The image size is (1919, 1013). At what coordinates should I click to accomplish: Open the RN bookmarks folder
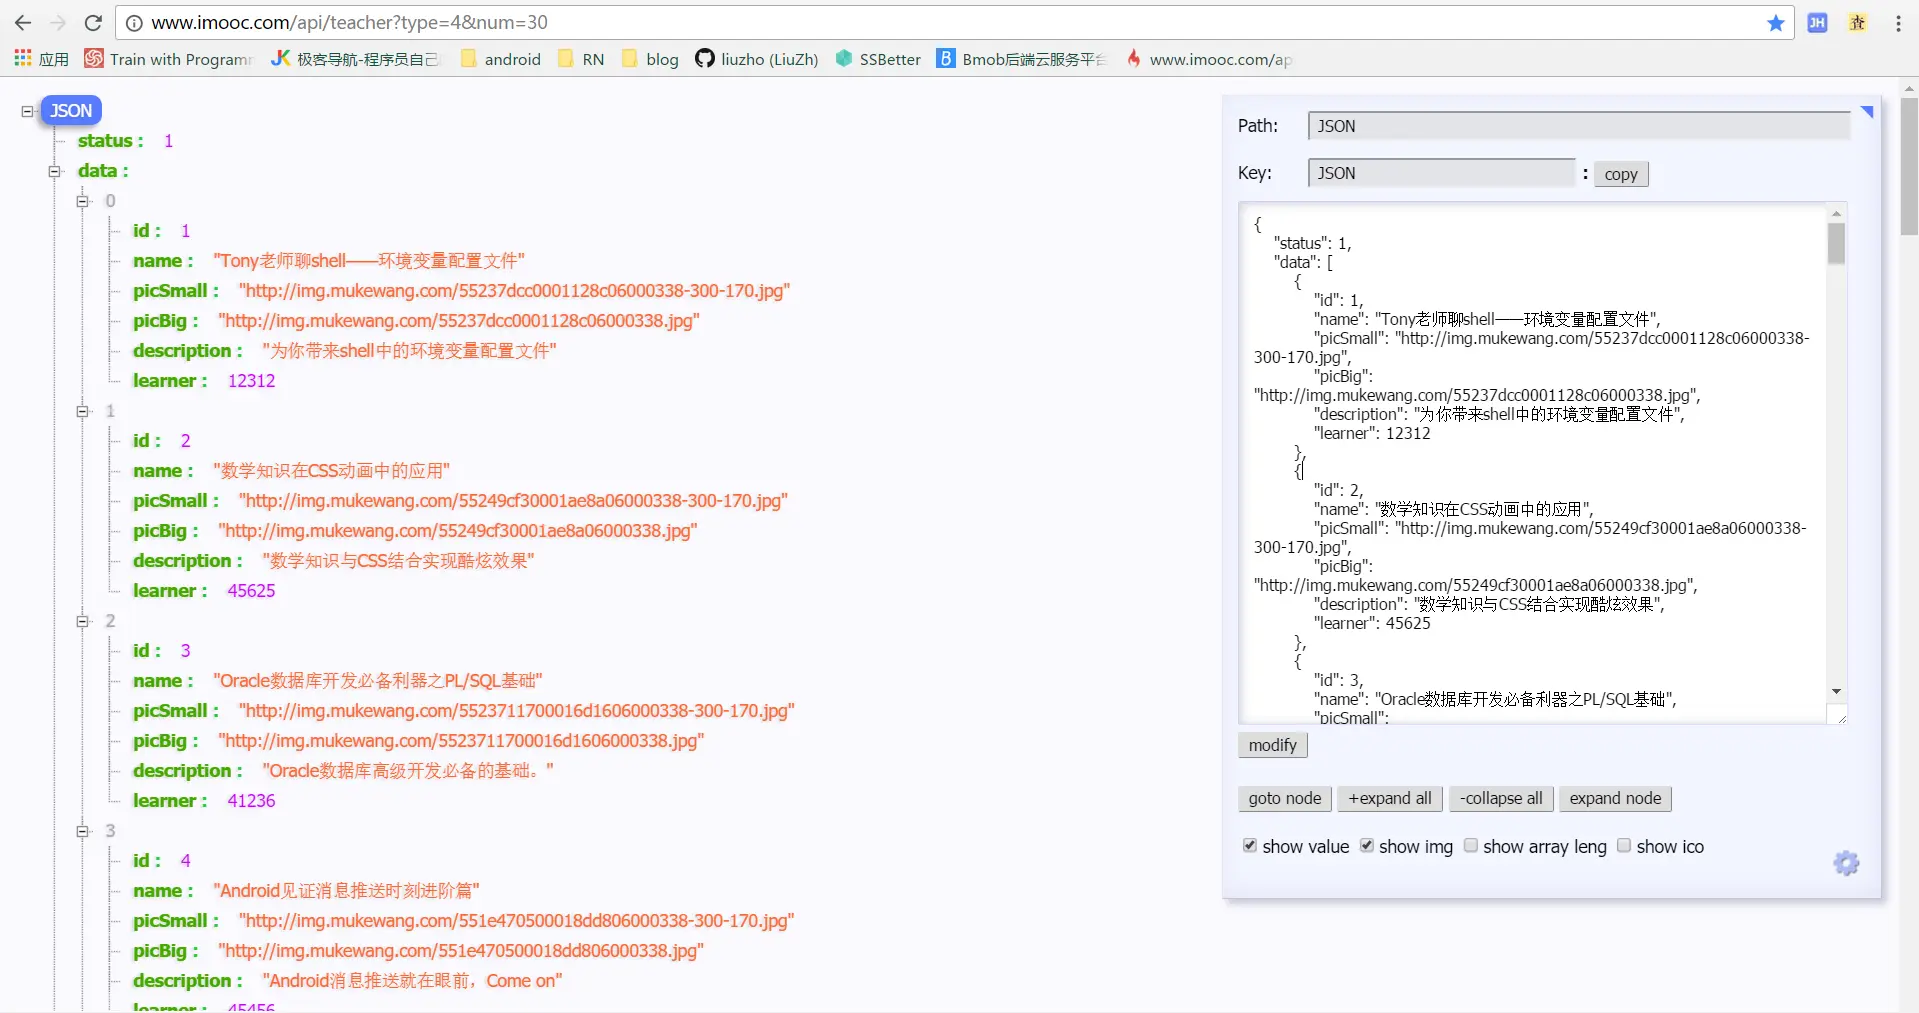click(x=581, y=59)
